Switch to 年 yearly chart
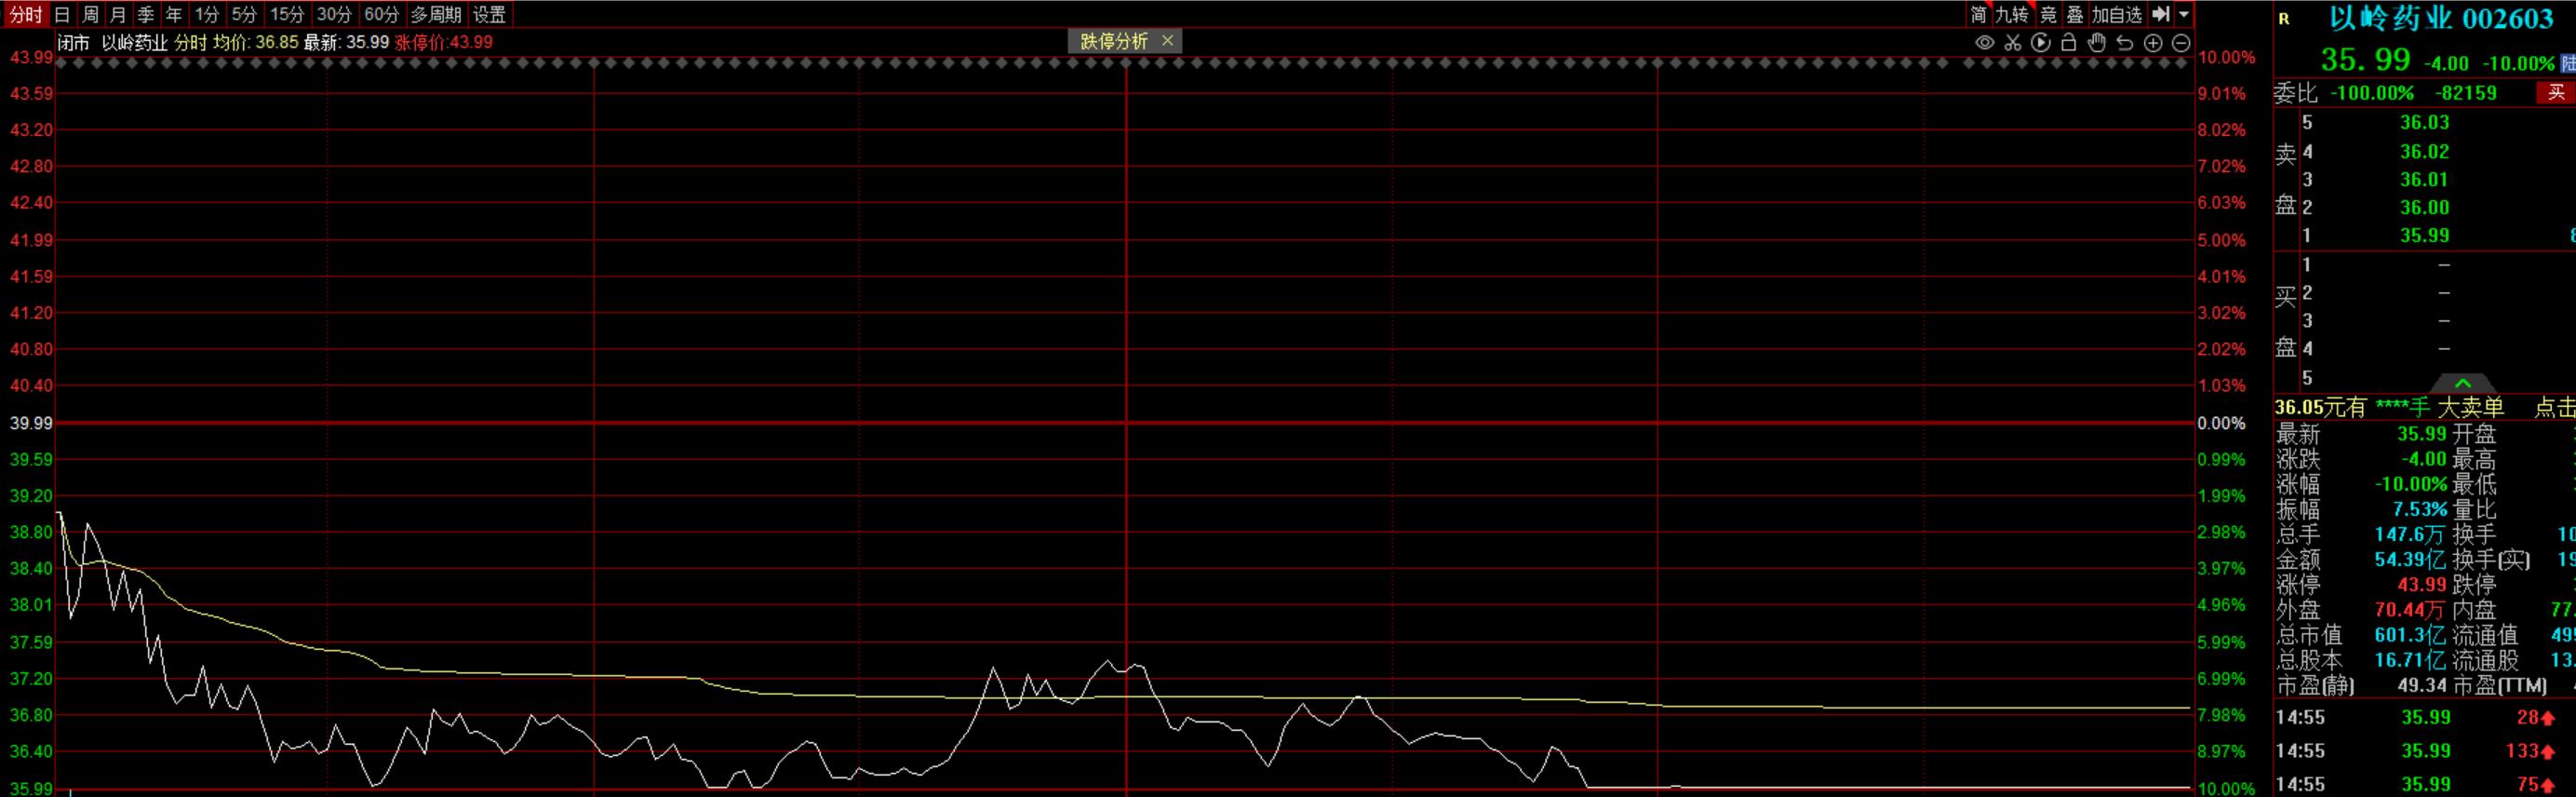Screen dimensions: 2576x797 [174, 14]
